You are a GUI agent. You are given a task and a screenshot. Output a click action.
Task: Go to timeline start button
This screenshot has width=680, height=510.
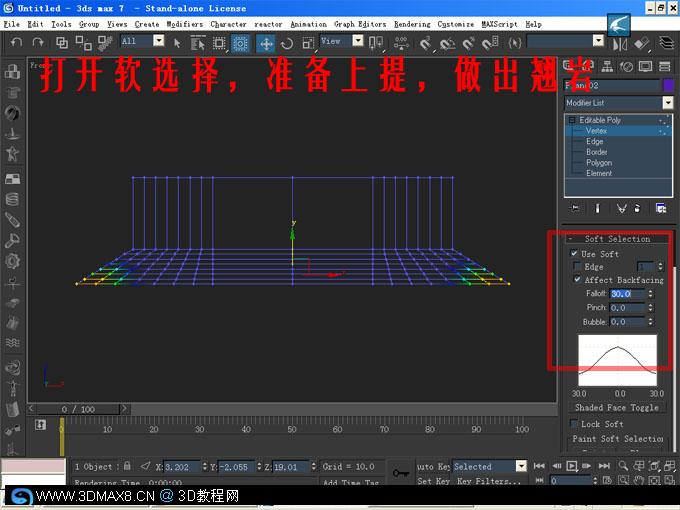click(x=539, y=466)
